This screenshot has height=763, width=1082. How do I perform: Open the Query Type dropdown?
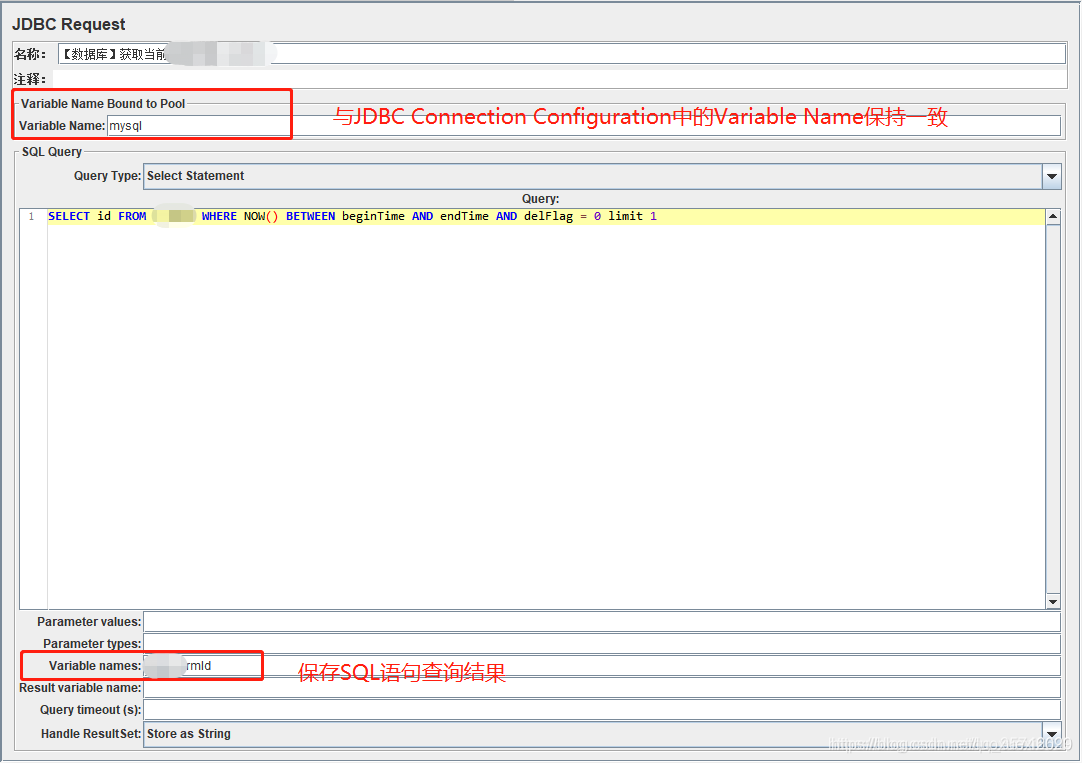coord(602,176)
